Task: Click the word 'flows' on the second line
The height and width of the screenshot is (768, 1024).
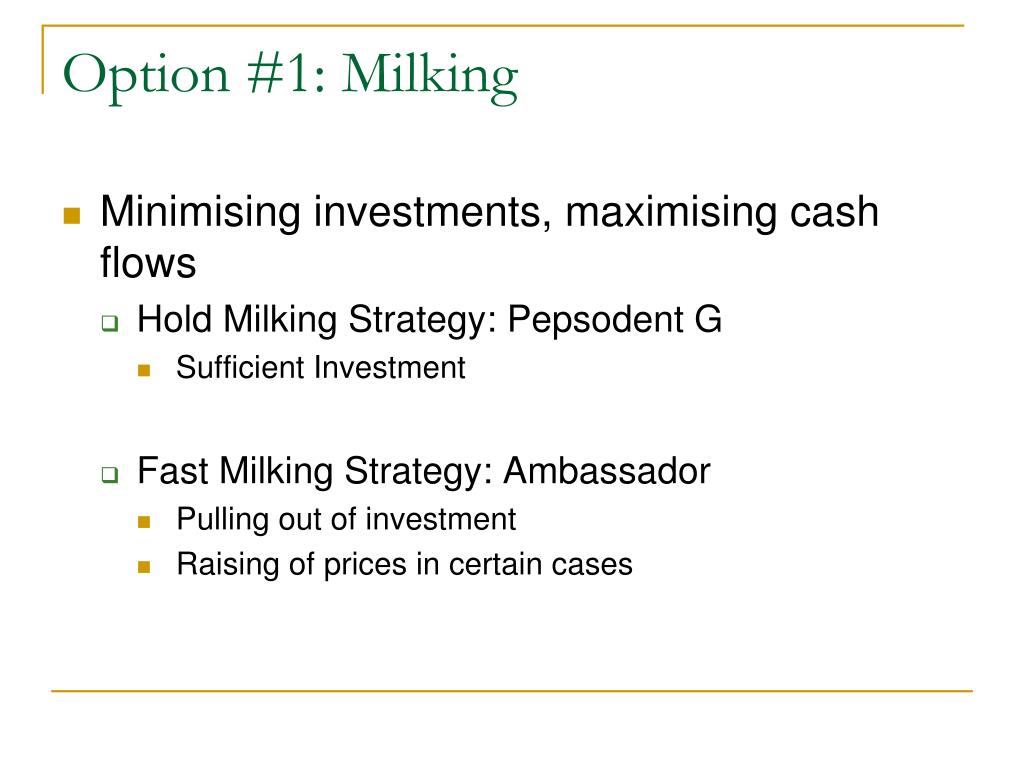Action: click(x=148, y=263)
